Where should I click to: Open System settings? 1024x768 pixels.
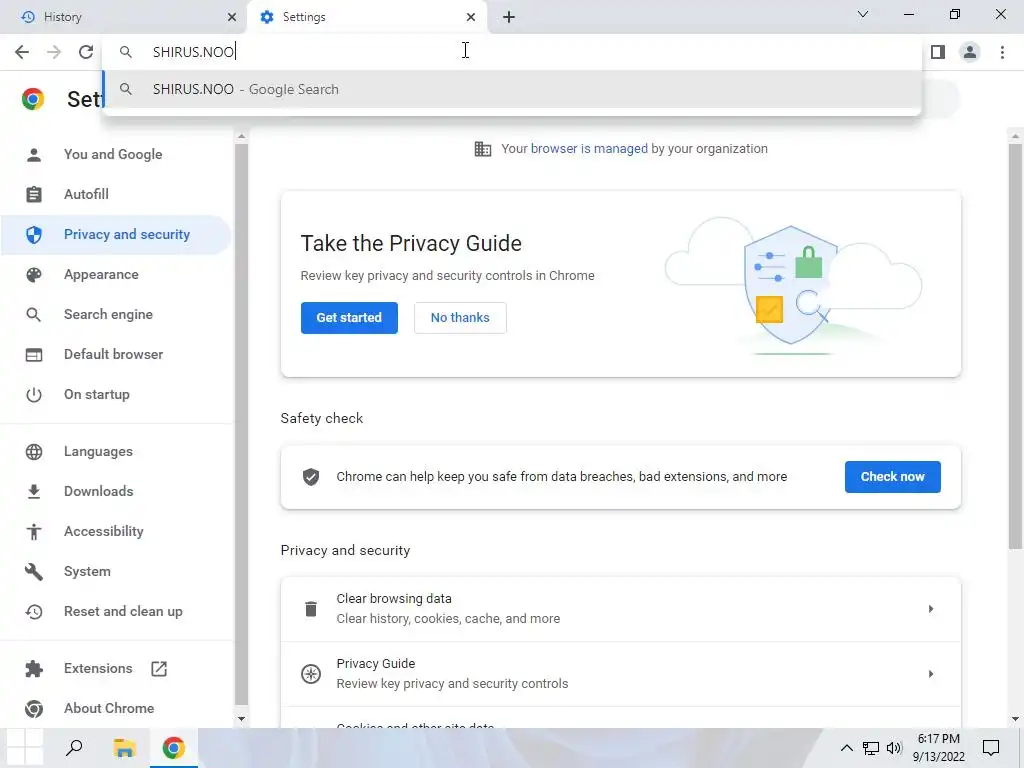[x=116, y=571]
